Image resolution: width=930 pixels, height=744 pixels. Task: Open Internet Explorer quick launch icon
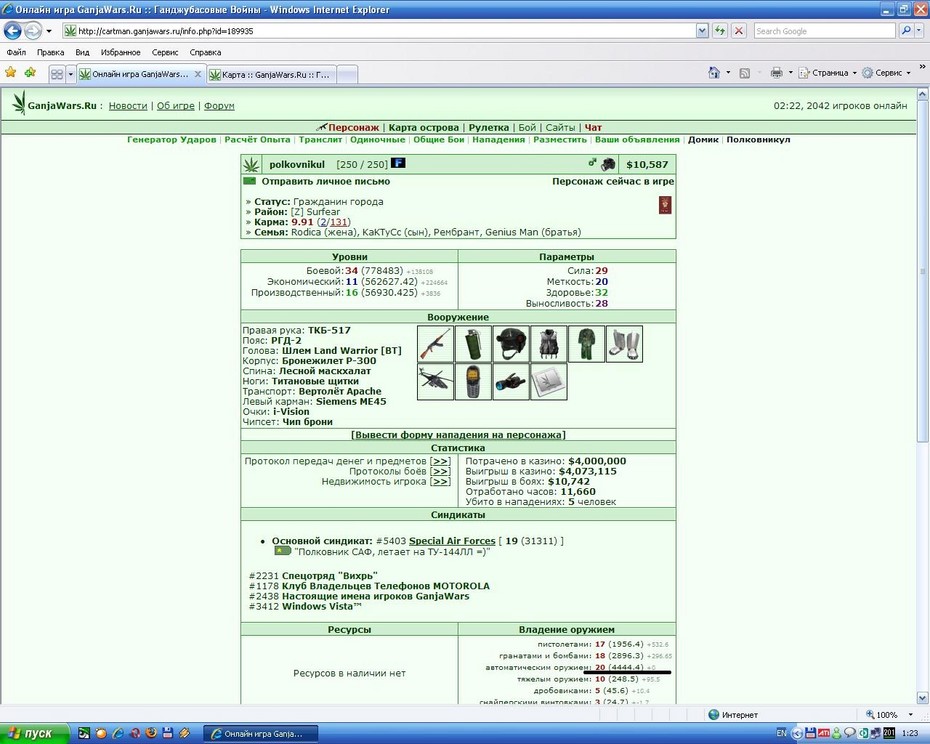[x=117, y=733]
